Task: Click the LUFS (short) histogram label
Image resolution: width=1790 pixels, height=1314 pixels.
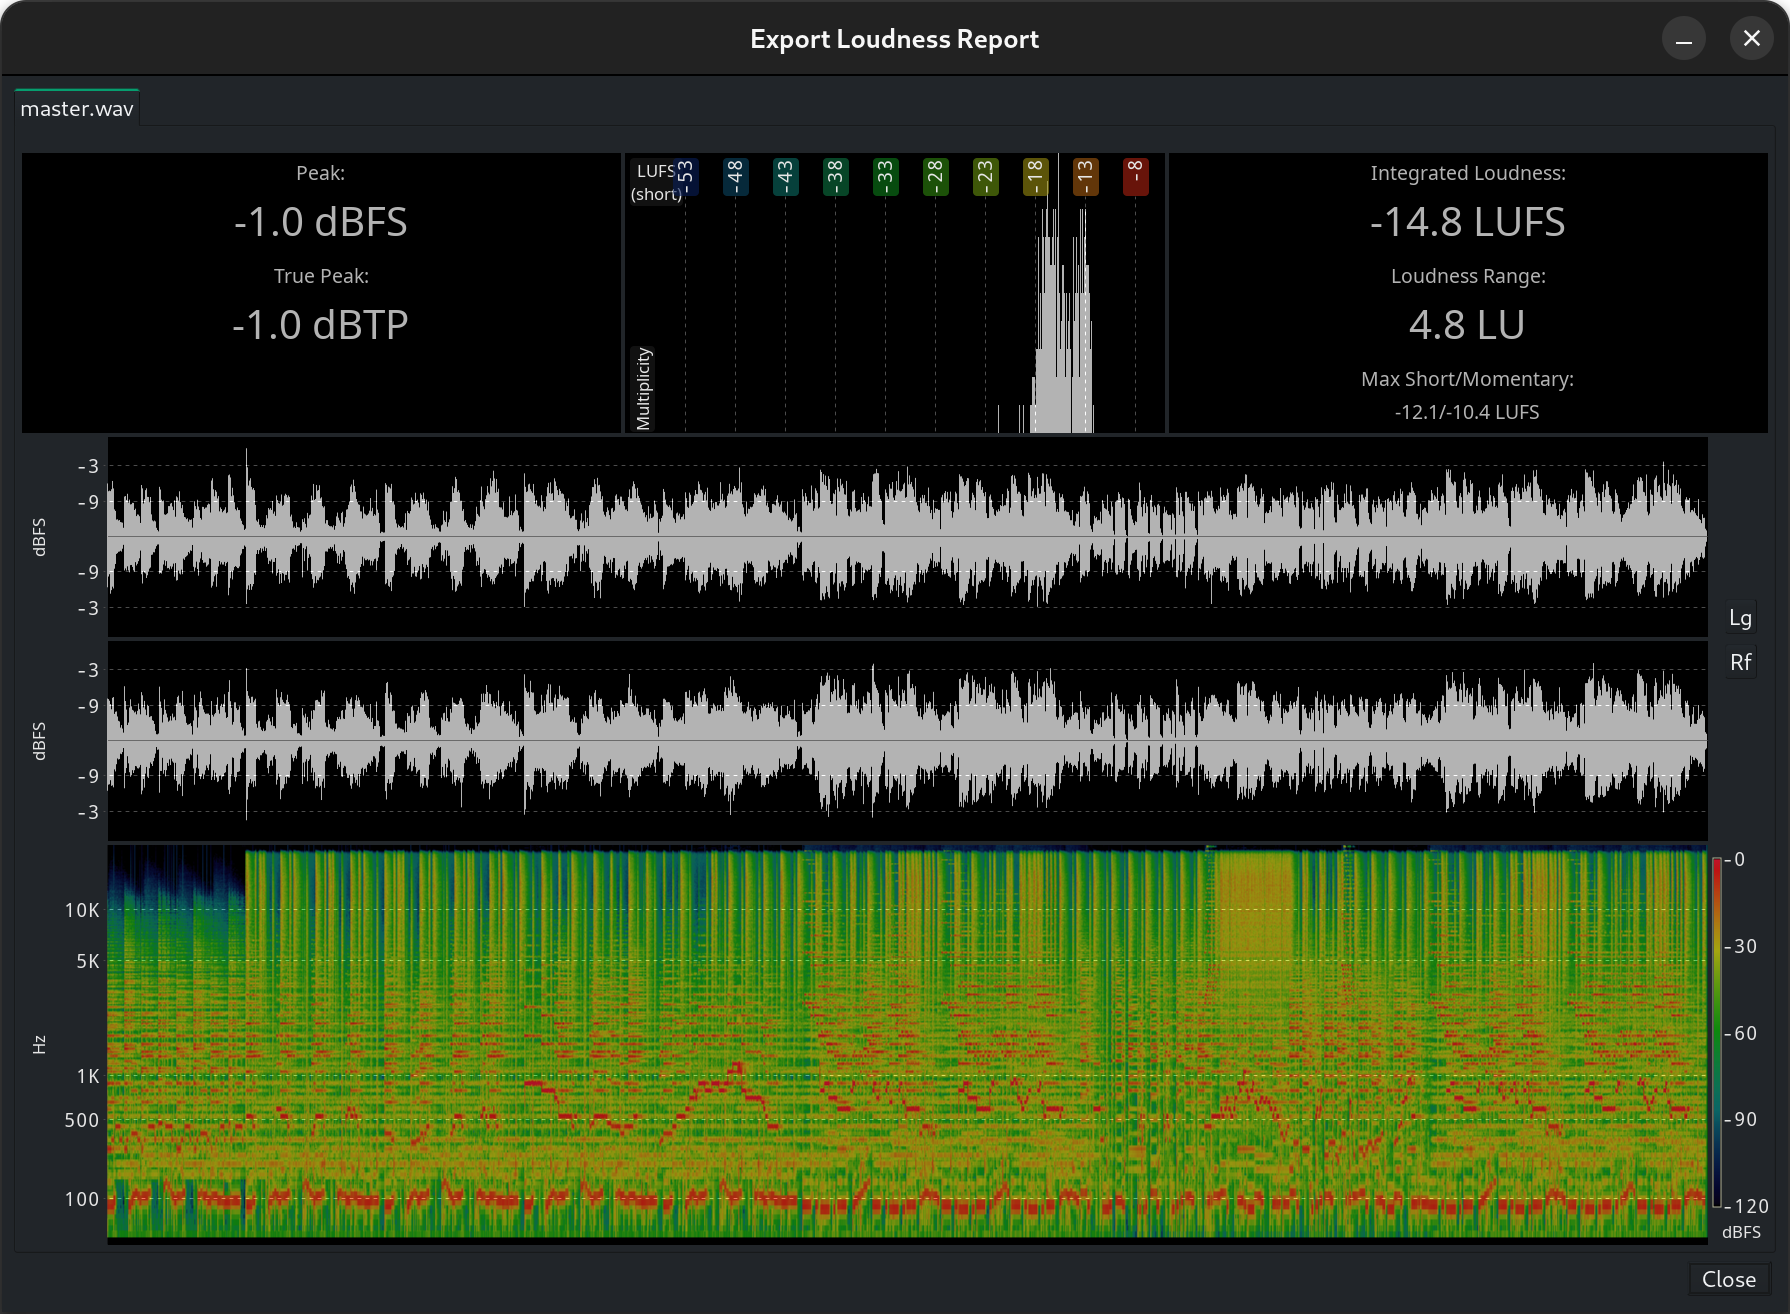Action: 656,182
